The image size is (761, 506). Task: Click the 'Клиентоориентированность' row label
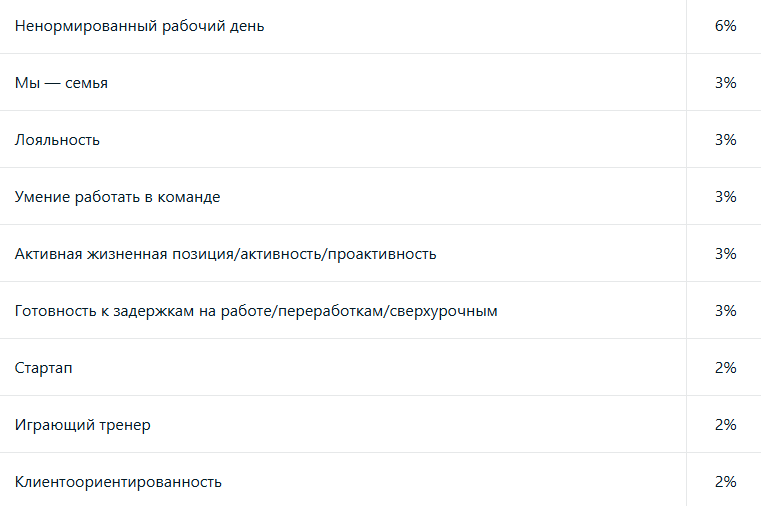118,482
